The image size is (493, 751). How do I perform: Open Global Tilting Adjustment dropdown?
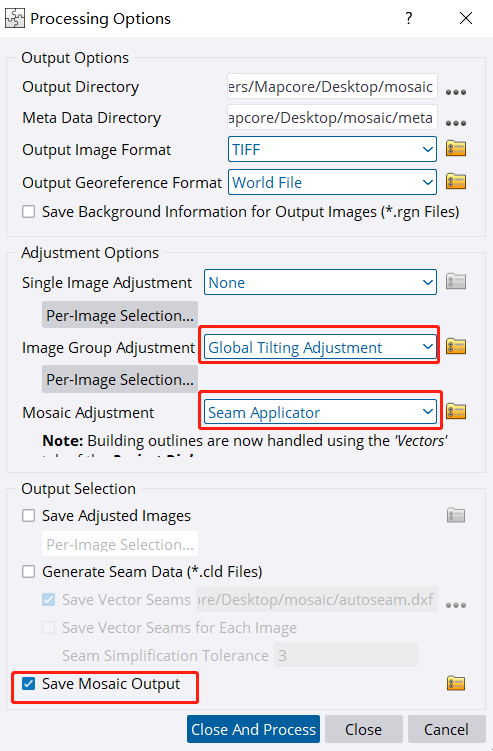[320, 347]
